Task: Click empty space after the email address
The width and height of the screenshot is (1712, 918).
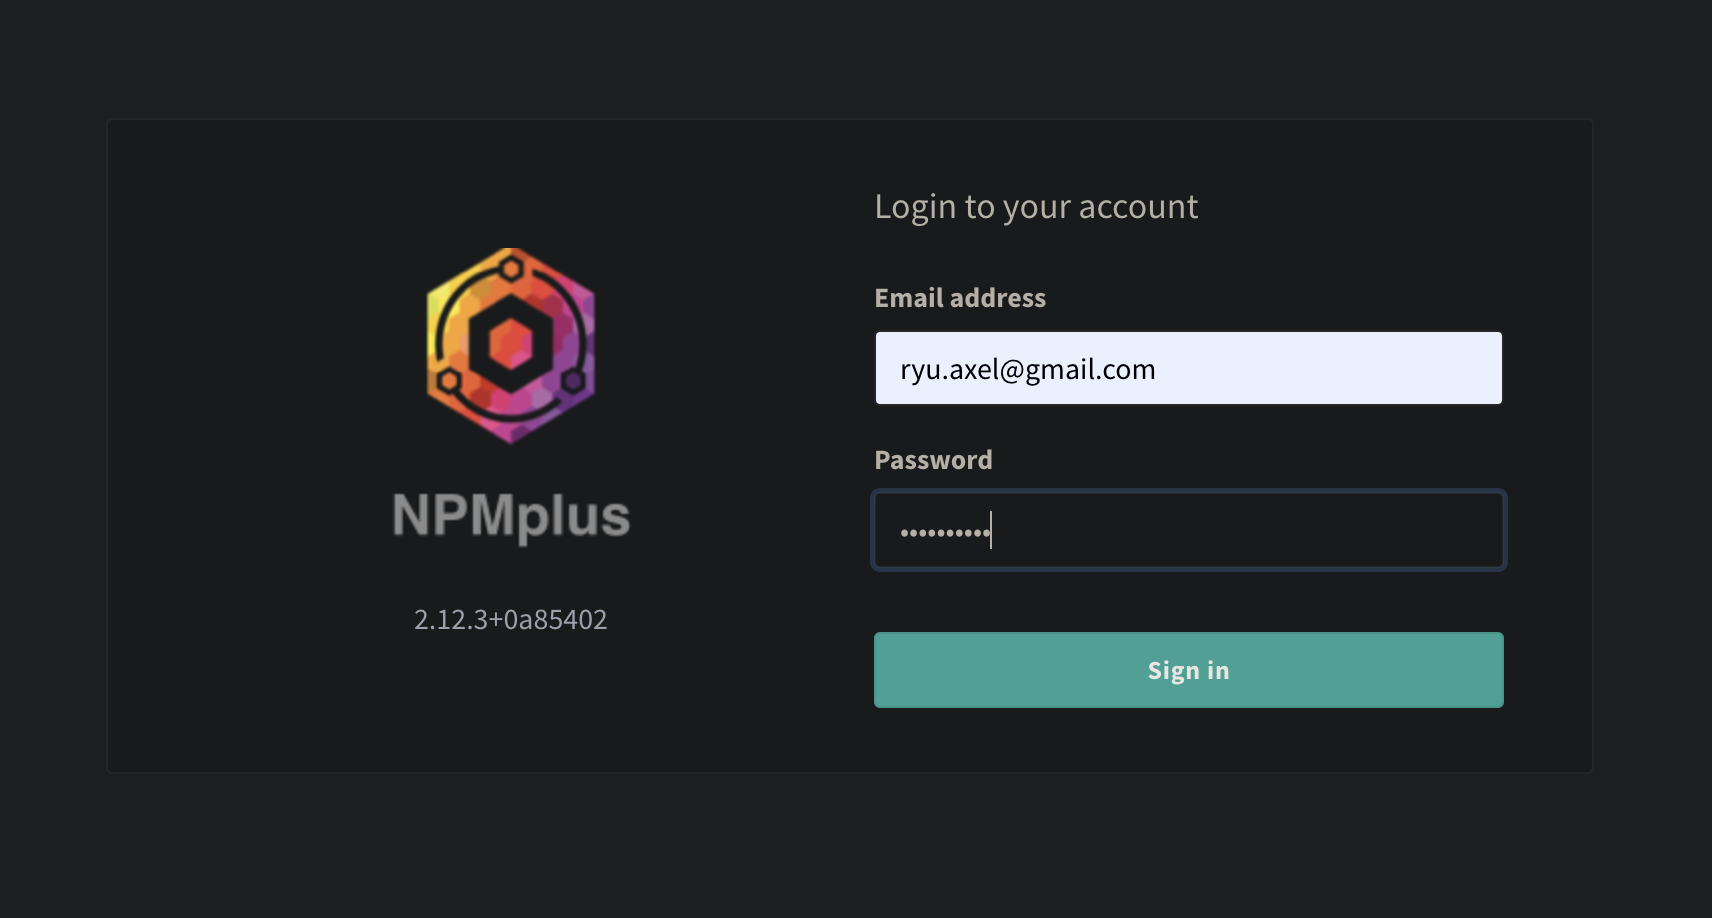Action: click(1330, 368)
